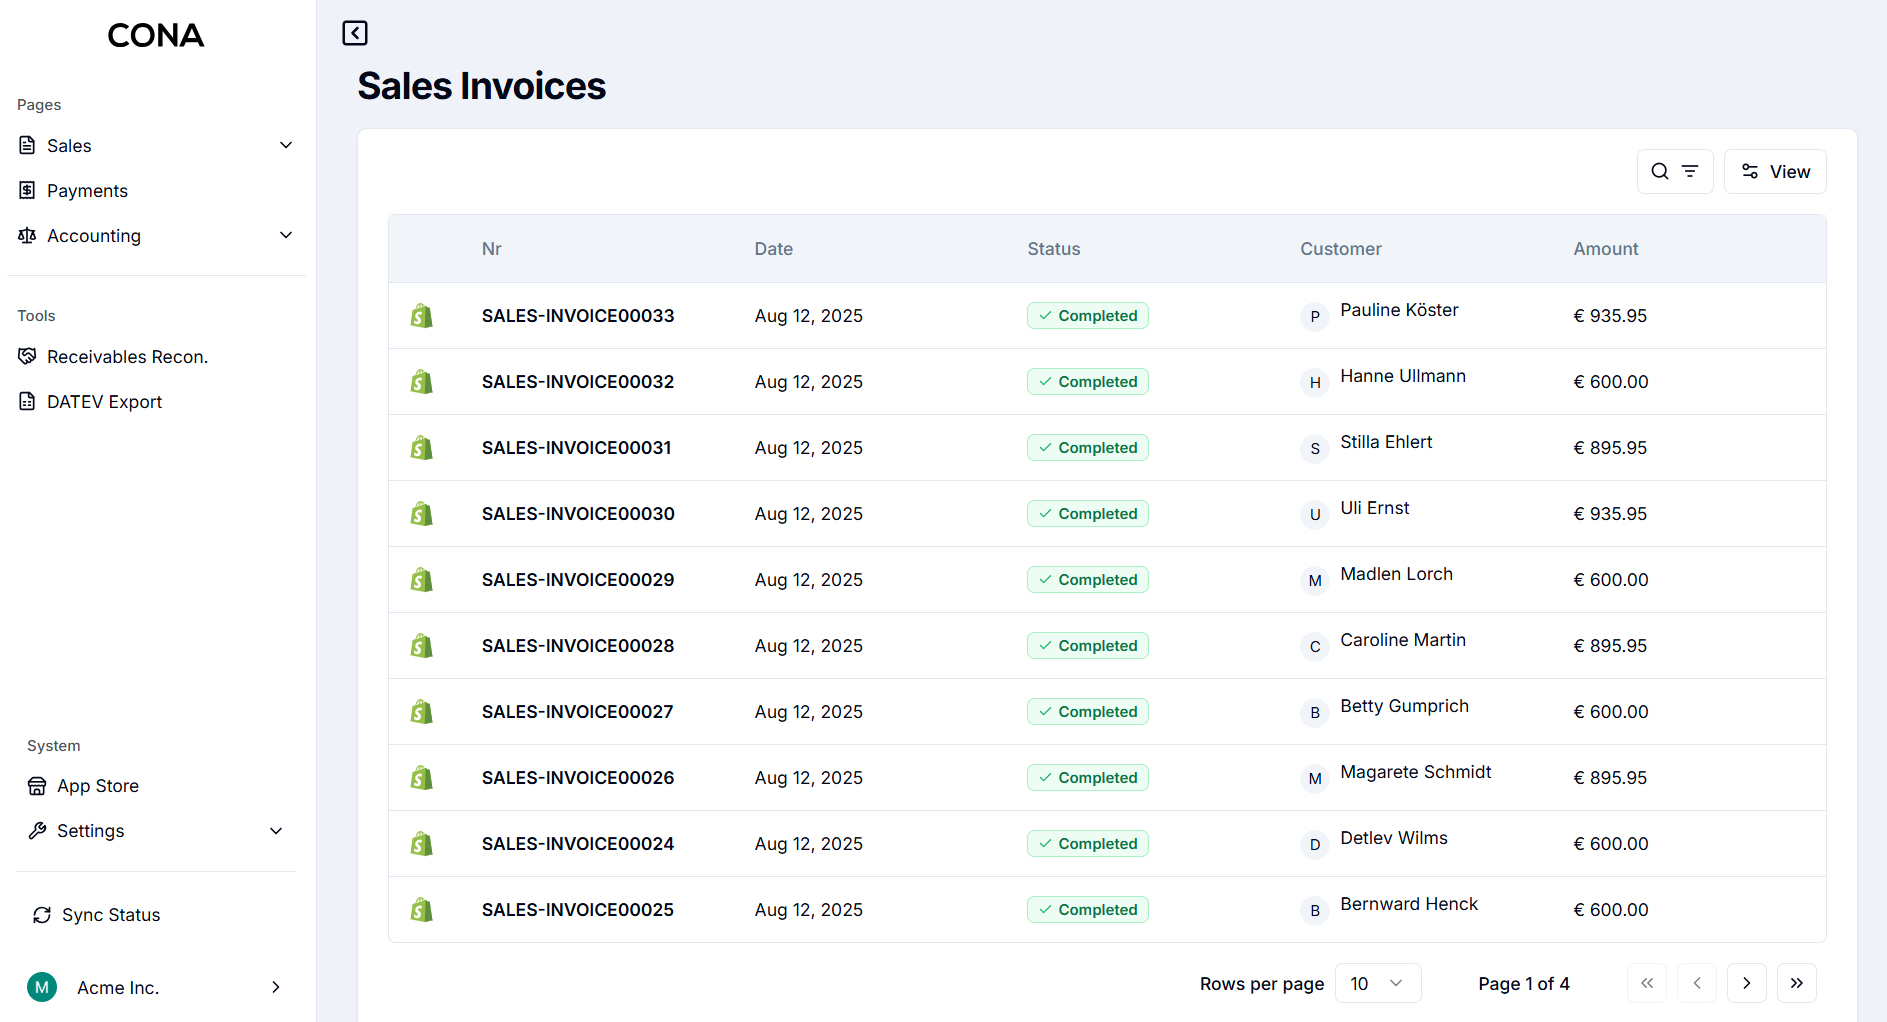Select customer Caroline Martin
This screenshot has width=1887, height=1022.
(x=1402, y=640)
